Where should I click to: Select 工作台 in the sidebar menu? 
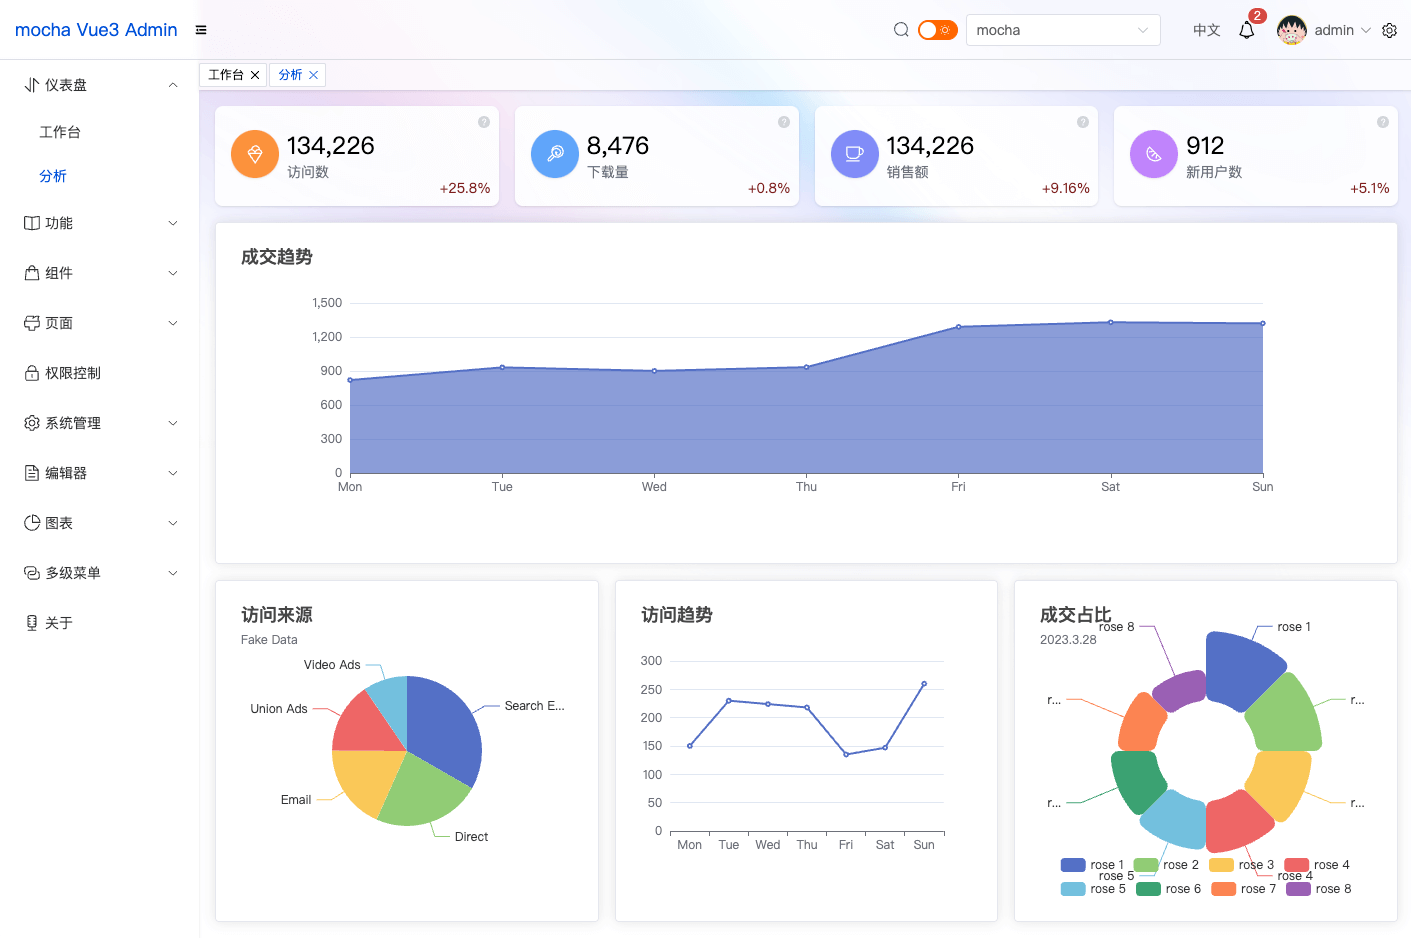point(60,132)
